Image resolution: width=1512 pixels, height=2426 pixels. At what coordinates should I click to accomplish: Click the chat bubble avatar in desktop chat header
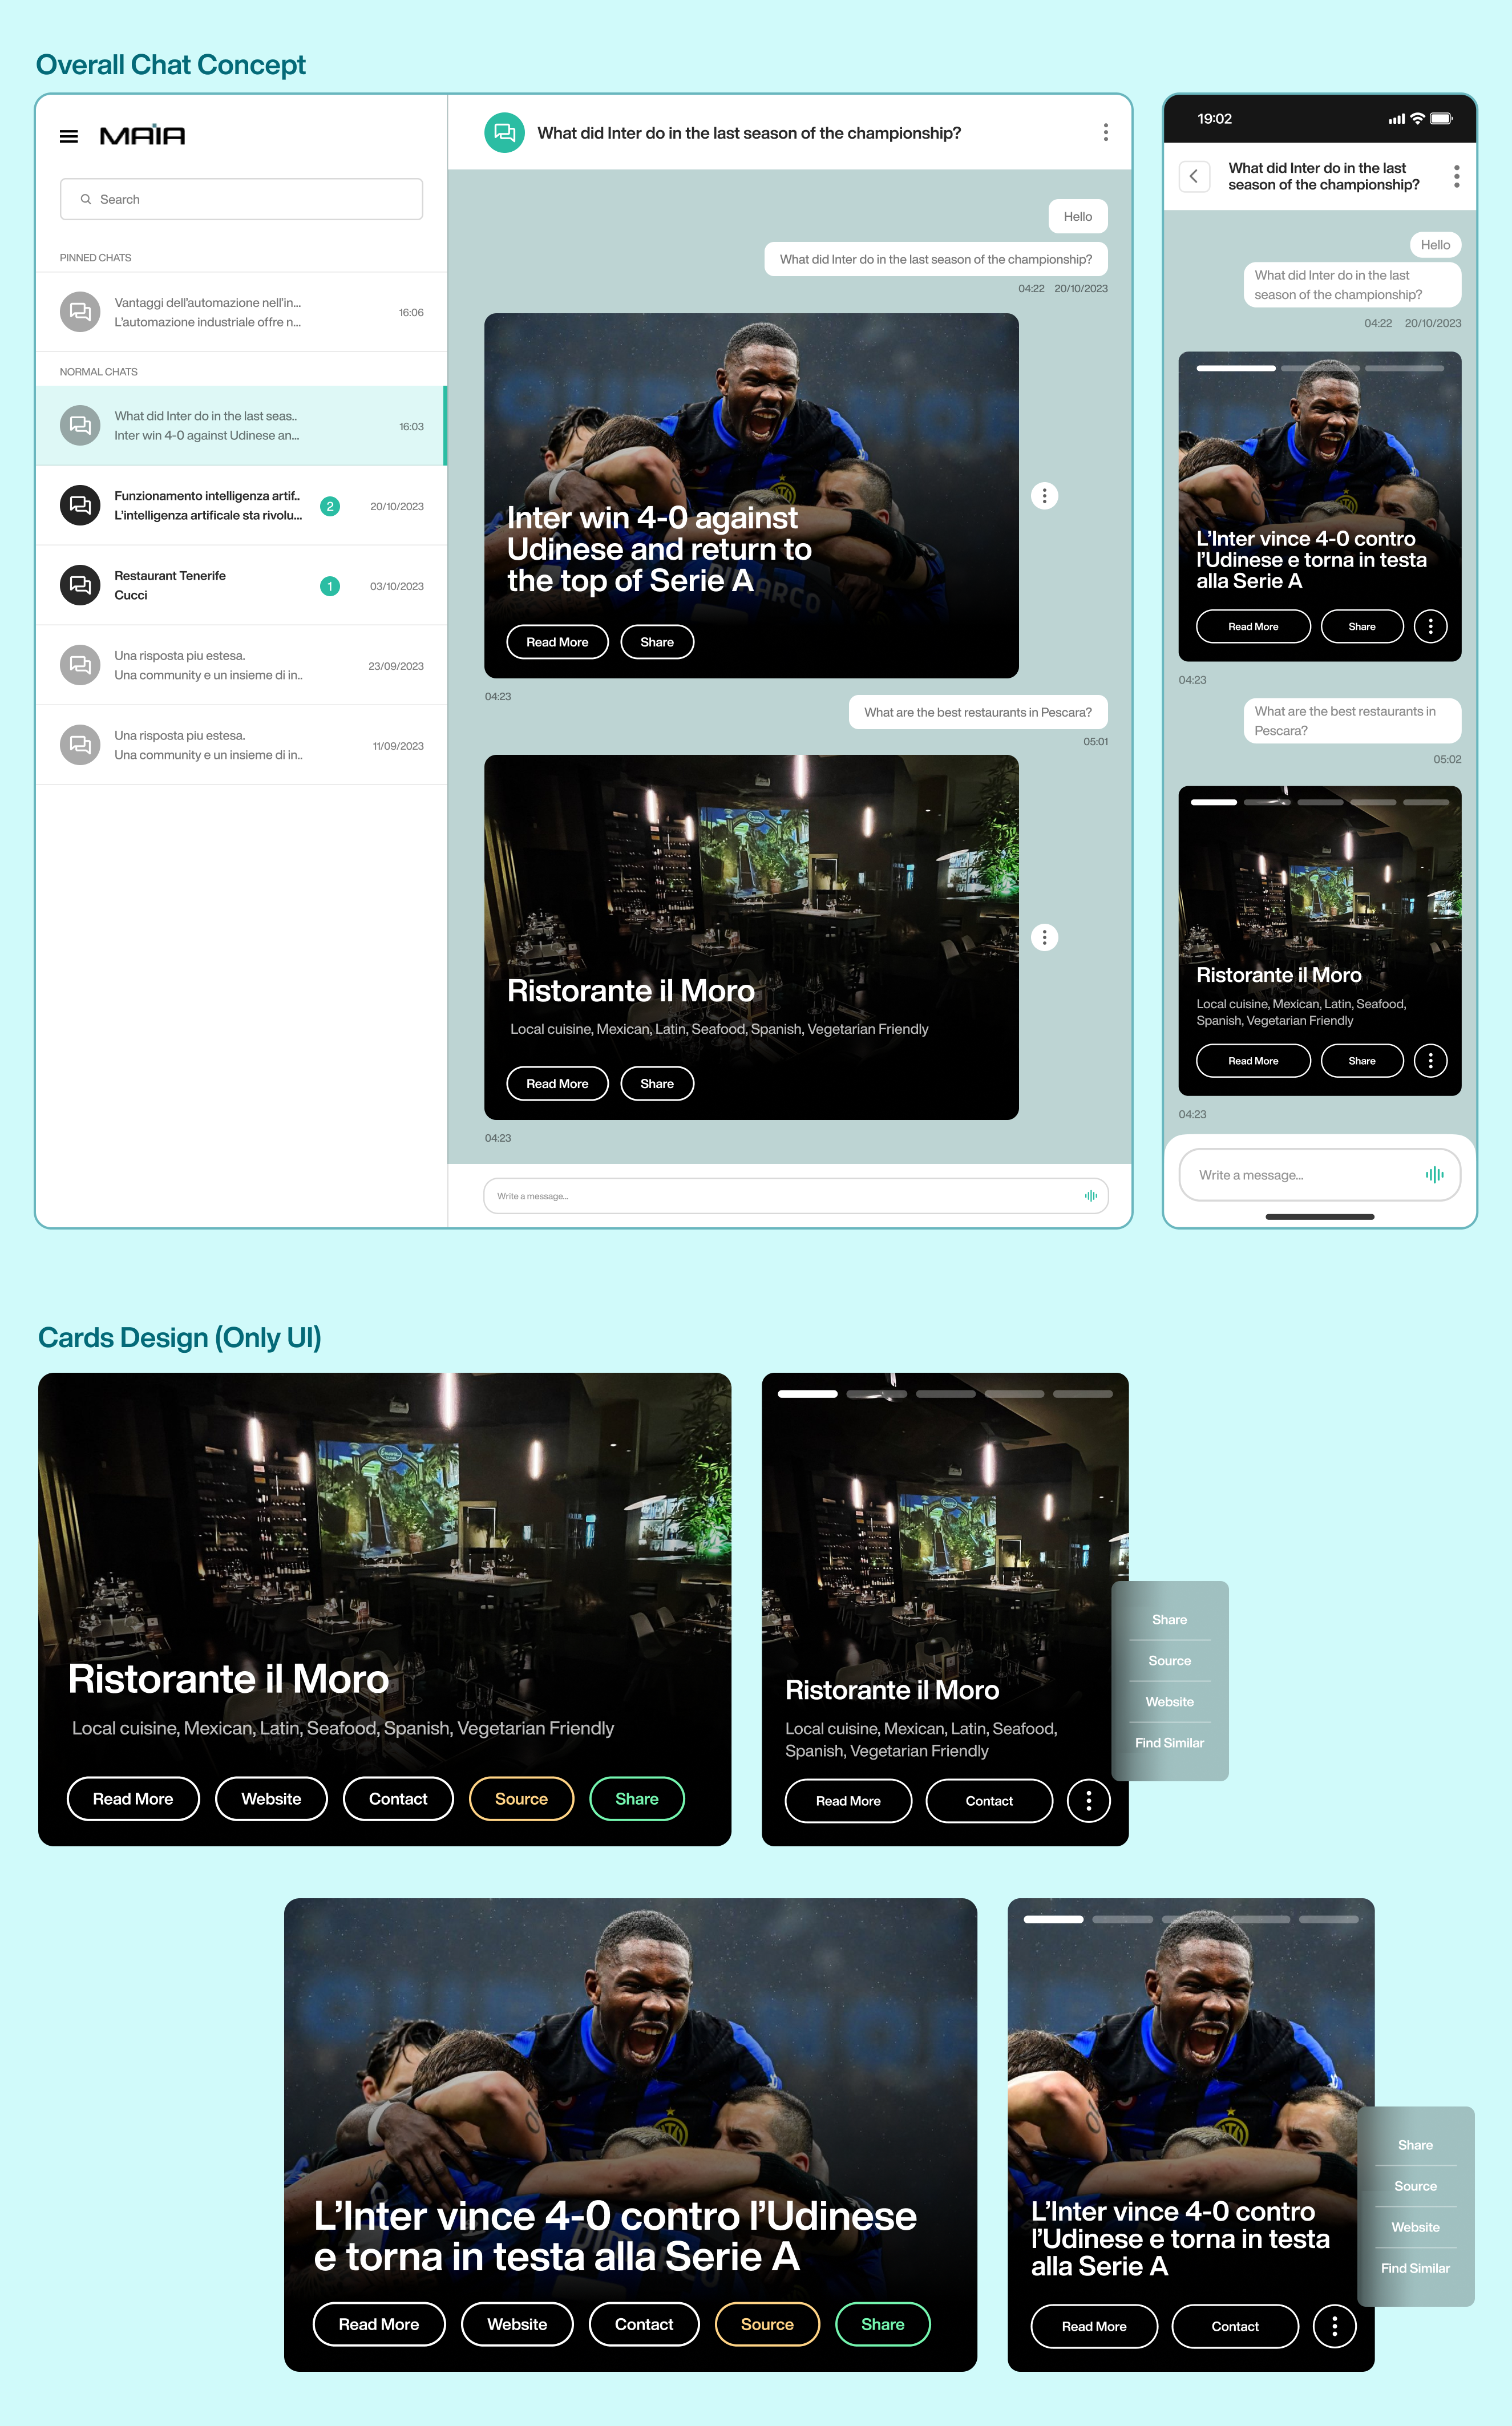click(x=505, y=133)
